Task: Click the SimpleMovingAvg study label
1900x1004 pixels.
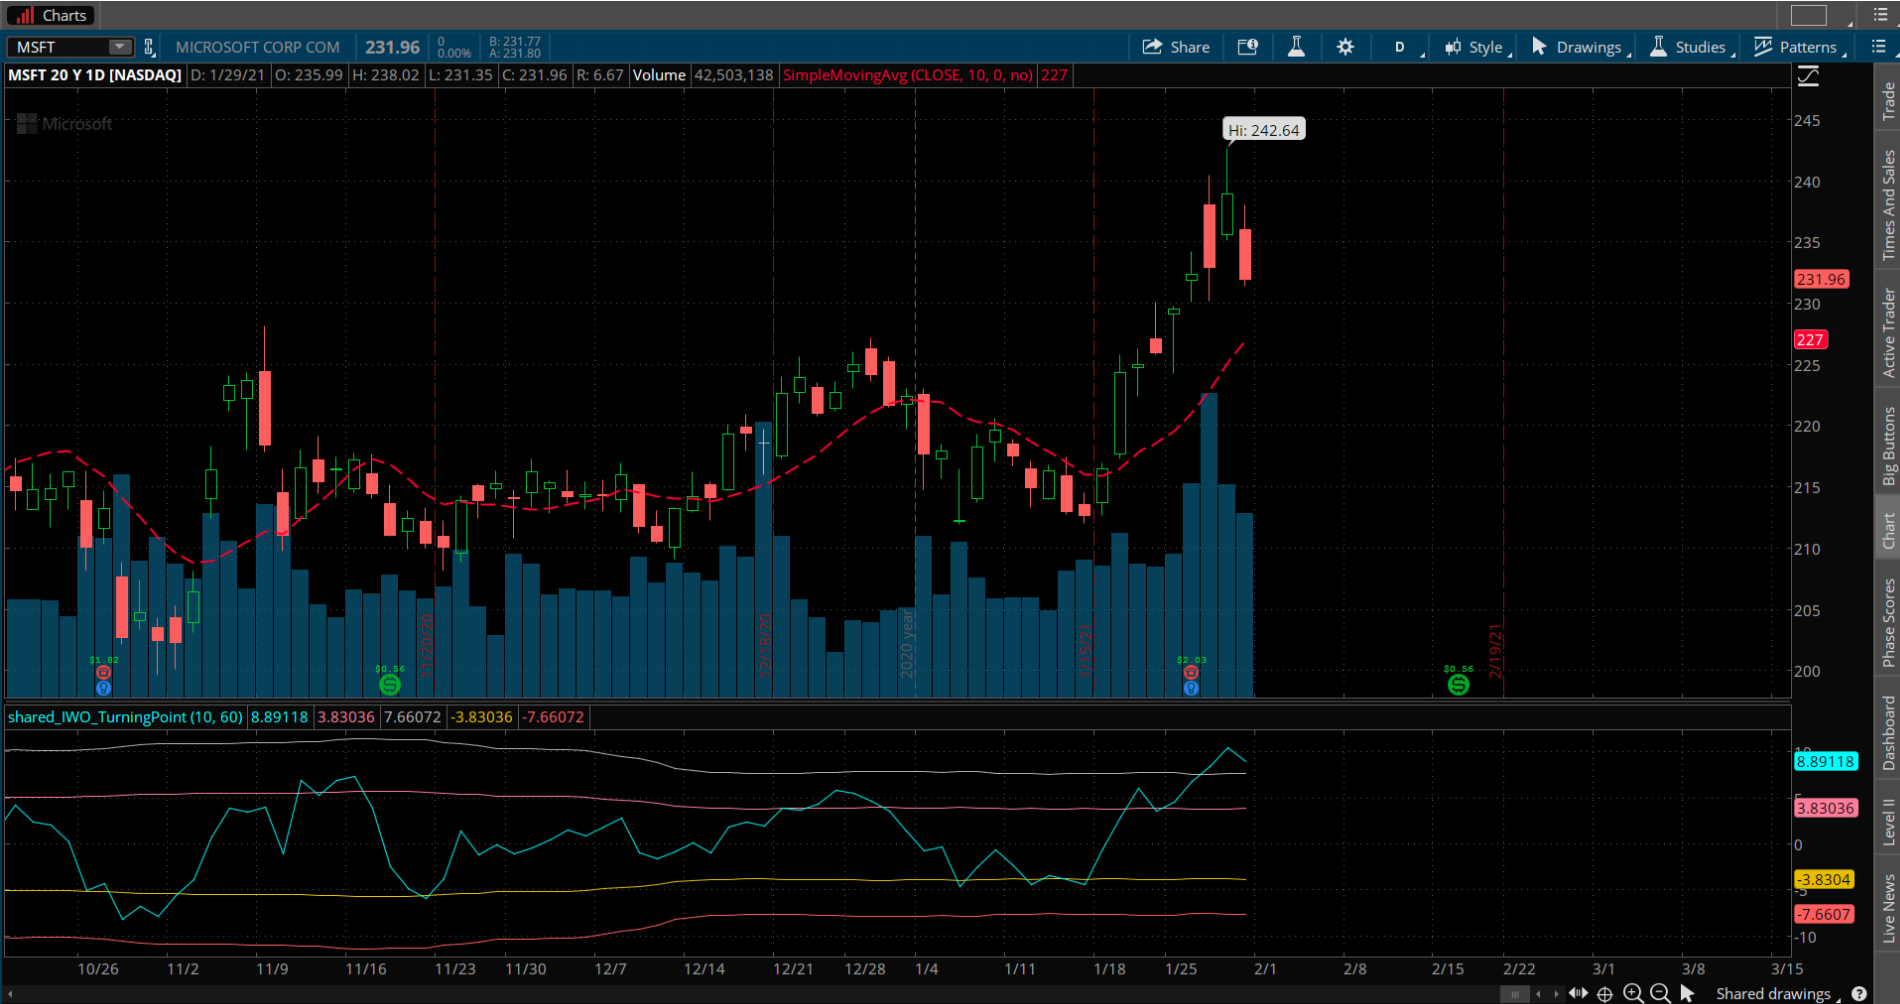Action: tap(907, 75)
